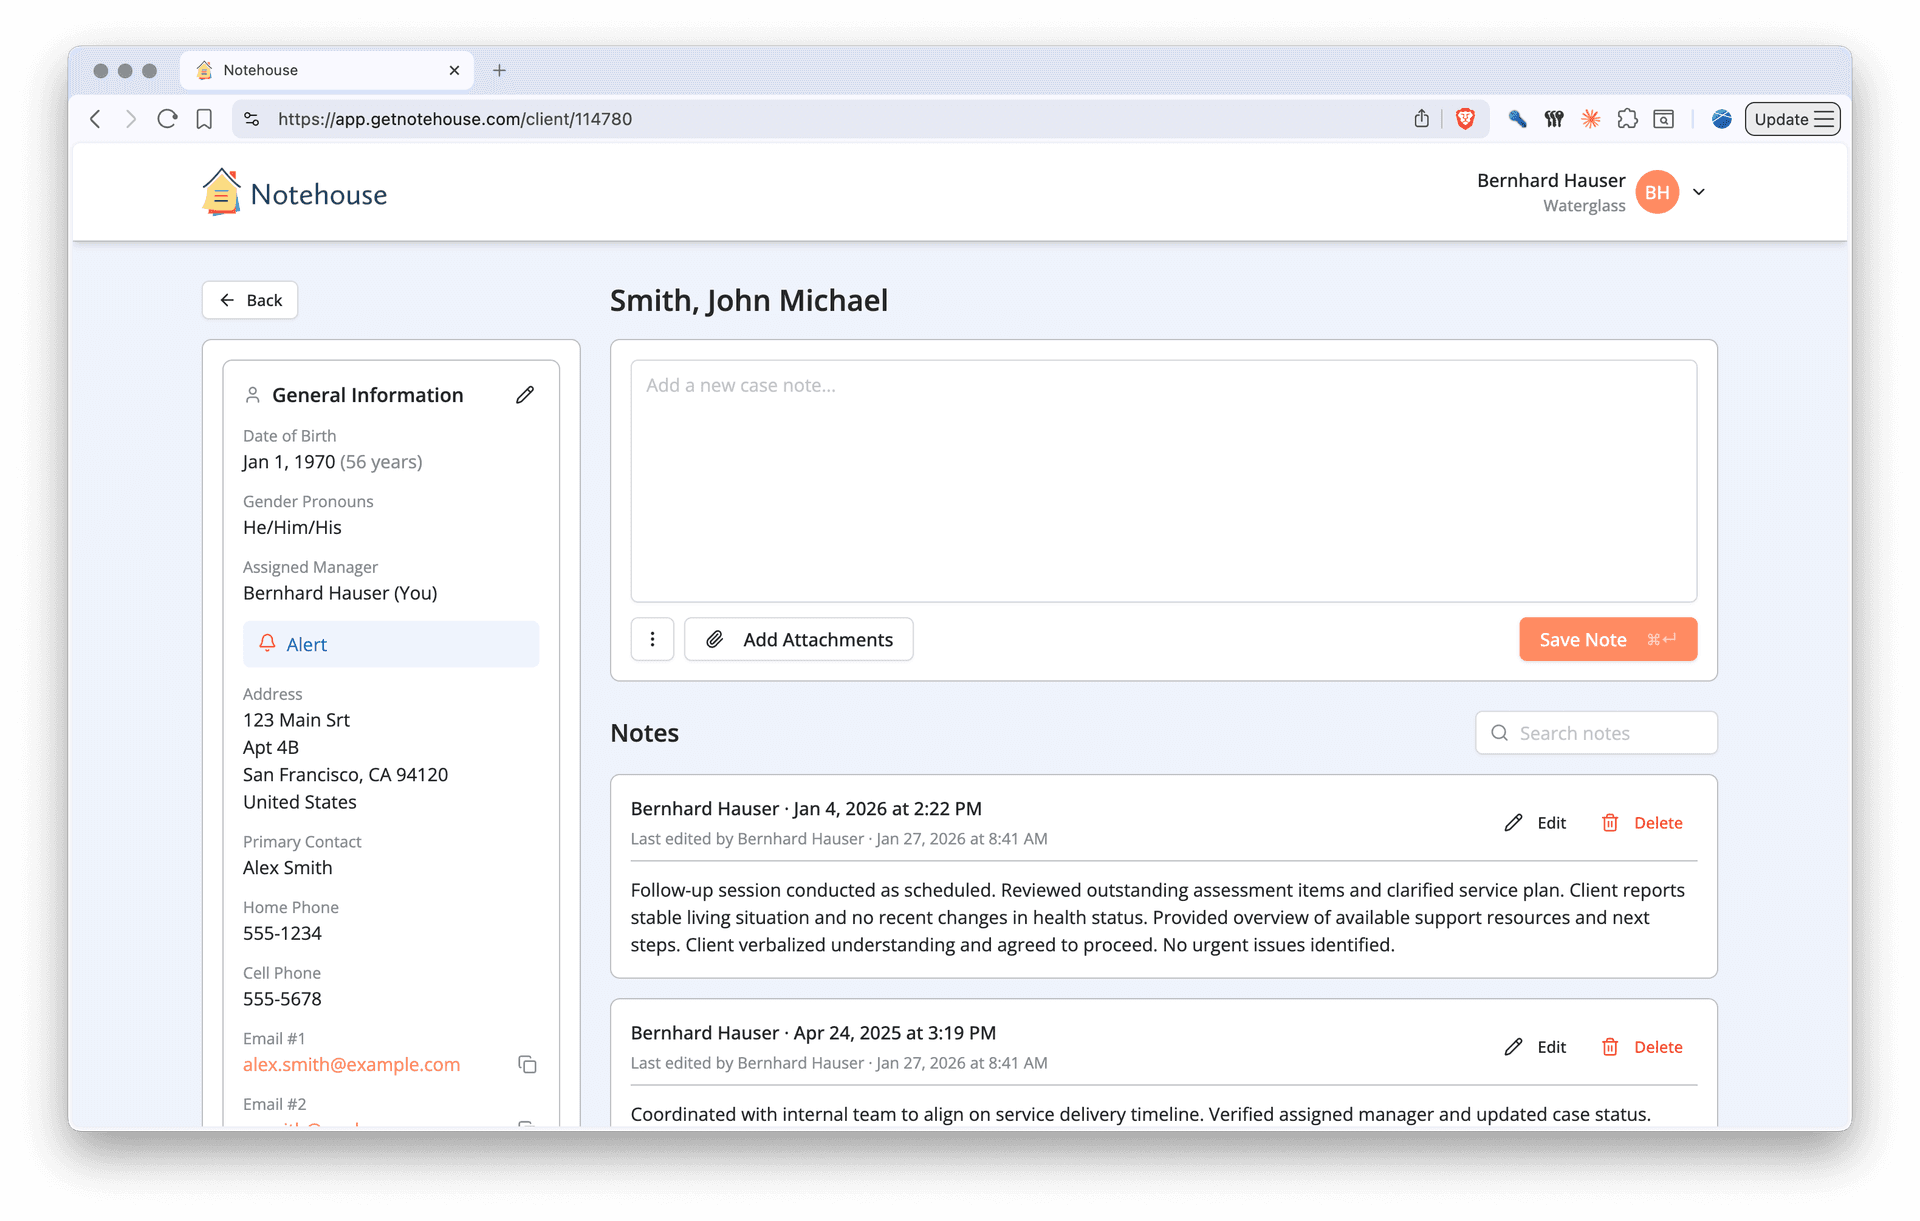
Task: Copy alex.smith@example.com using the copy icon
Action: click(527, 1064)
